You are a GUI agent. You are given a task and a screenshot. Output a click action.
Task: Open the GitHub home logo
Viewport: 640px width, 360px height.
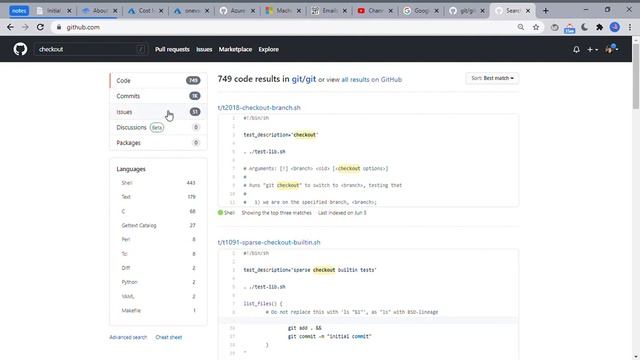[x=20, y=49]
